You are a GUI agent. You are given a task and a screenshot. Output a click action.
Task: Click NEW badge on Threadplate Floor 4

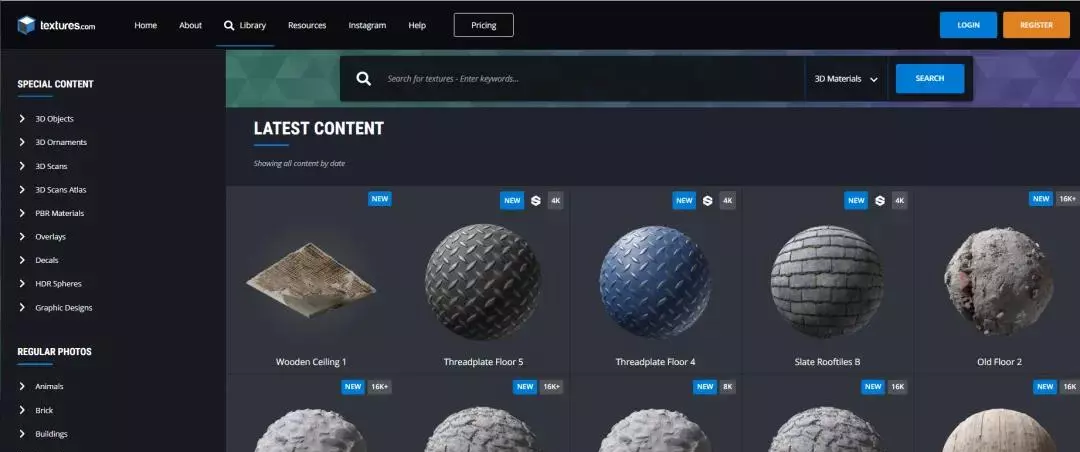(x=684, y=201)
